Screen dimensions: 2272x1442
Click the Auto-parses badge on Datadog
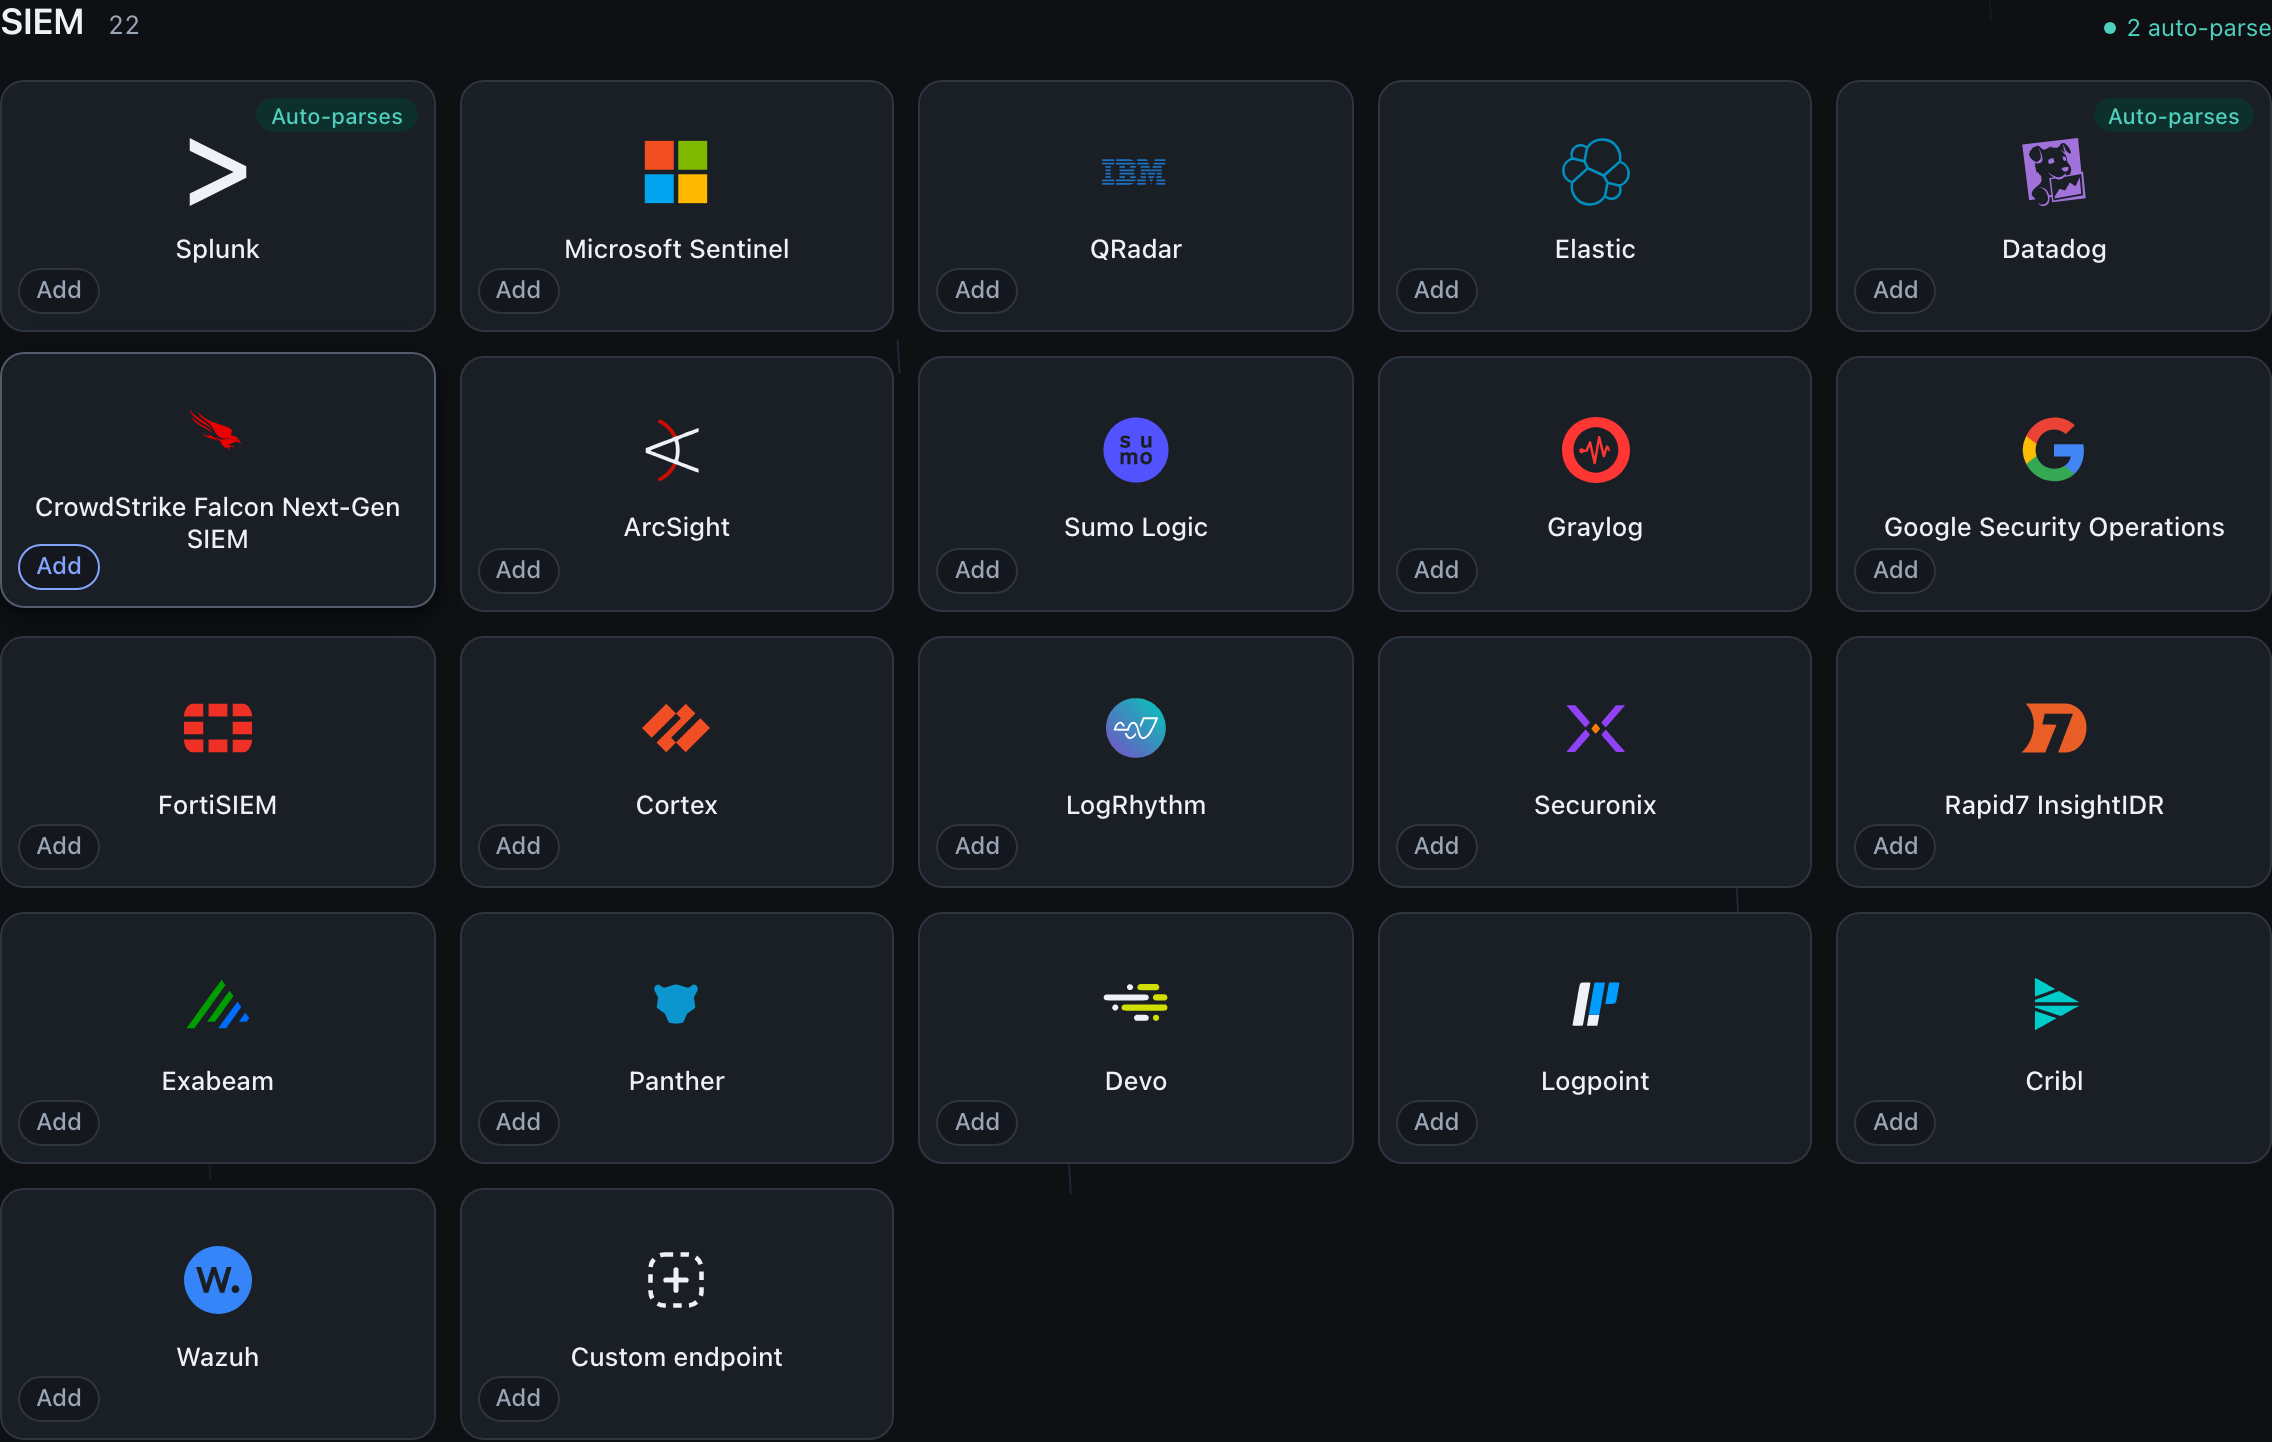pyautogui.click(x=2173, y=116)
